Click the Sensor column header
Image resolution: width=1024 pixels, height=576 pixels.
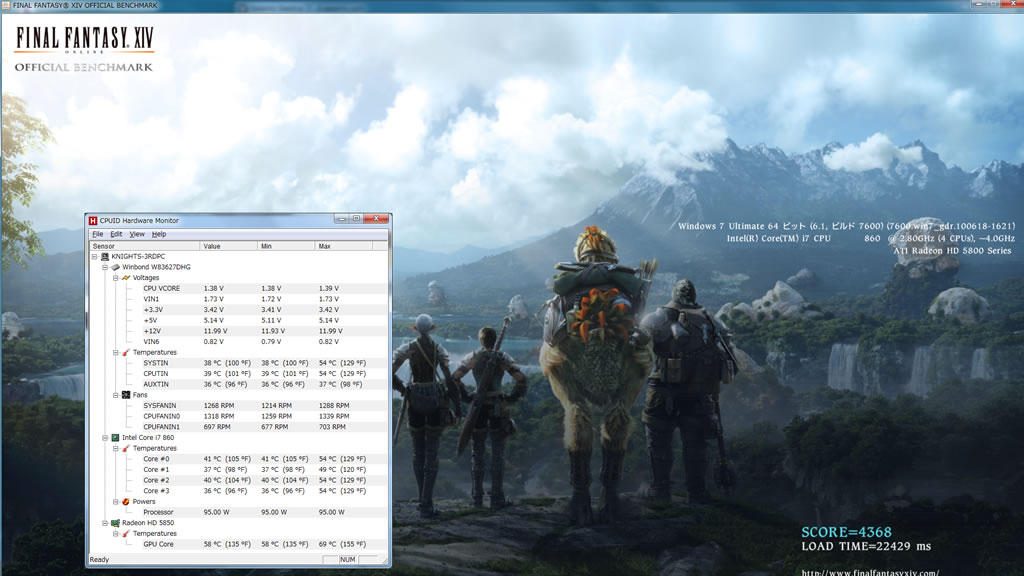pyautogui.click(x=144, y=246)
